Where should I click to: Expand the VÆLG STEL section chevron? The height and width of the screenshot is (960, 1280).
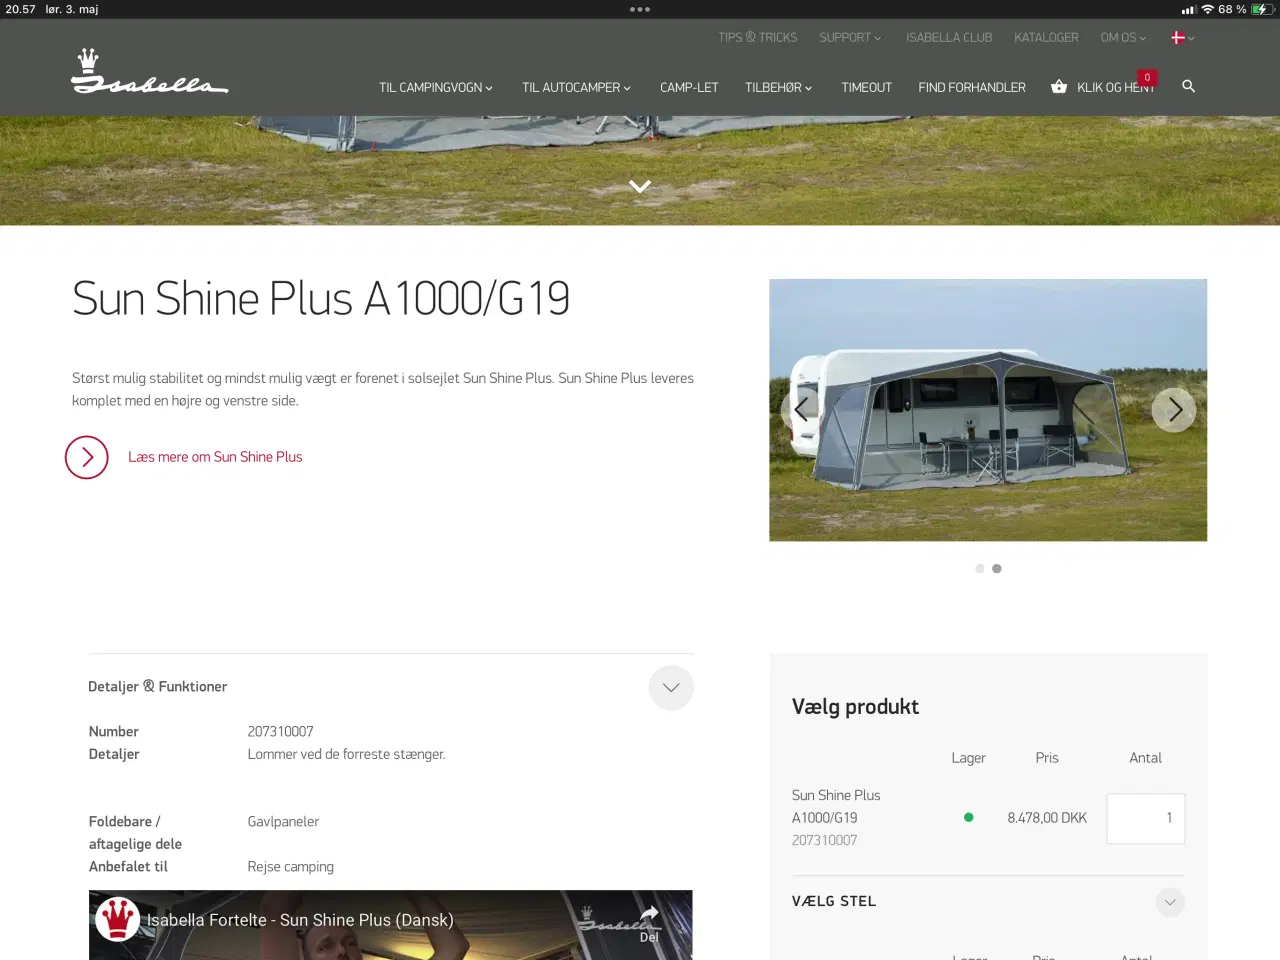(1170, 902)
